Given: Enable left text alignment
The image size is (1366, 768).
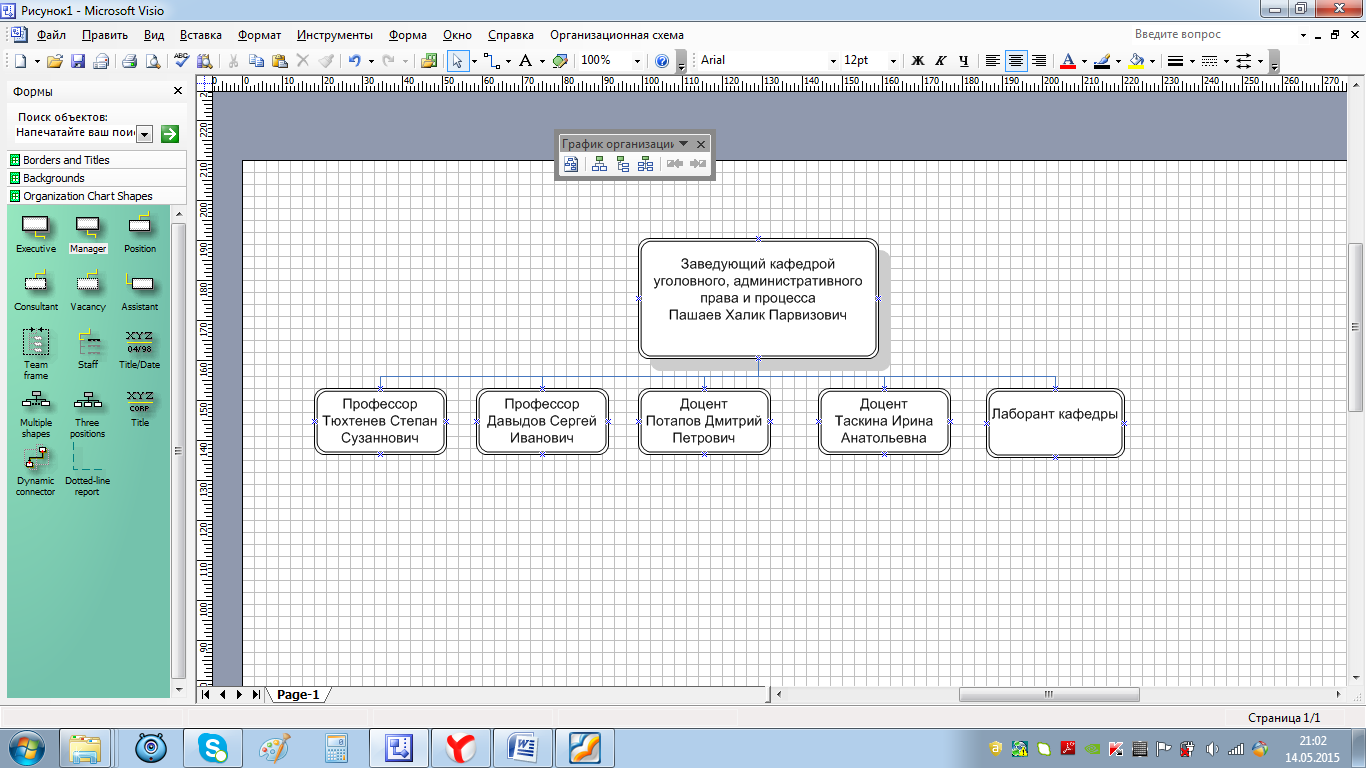Looking at the screenshot, I should 992,61.
